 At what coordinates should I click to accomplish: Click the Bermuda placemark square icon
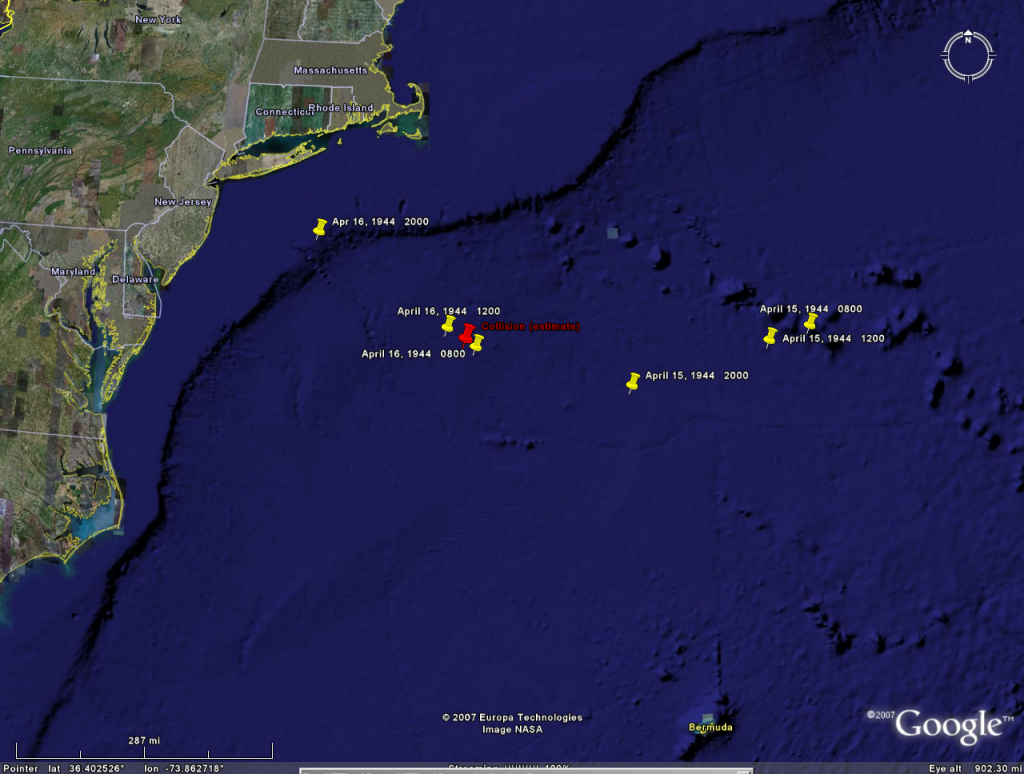point(709,718)
